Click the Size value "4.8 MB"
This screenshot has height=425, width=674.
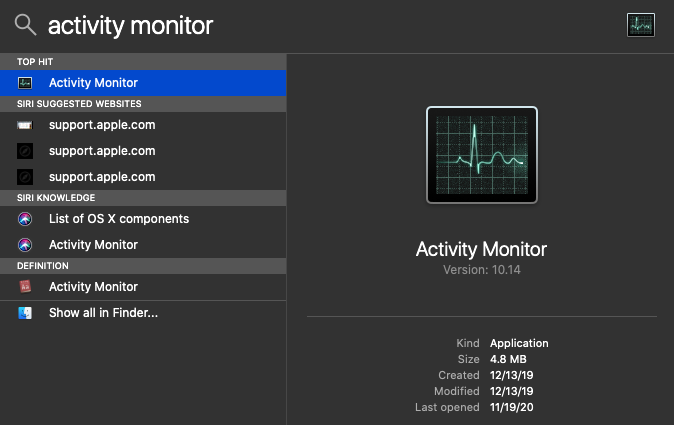pyautogui.click(x=508, y=359)
